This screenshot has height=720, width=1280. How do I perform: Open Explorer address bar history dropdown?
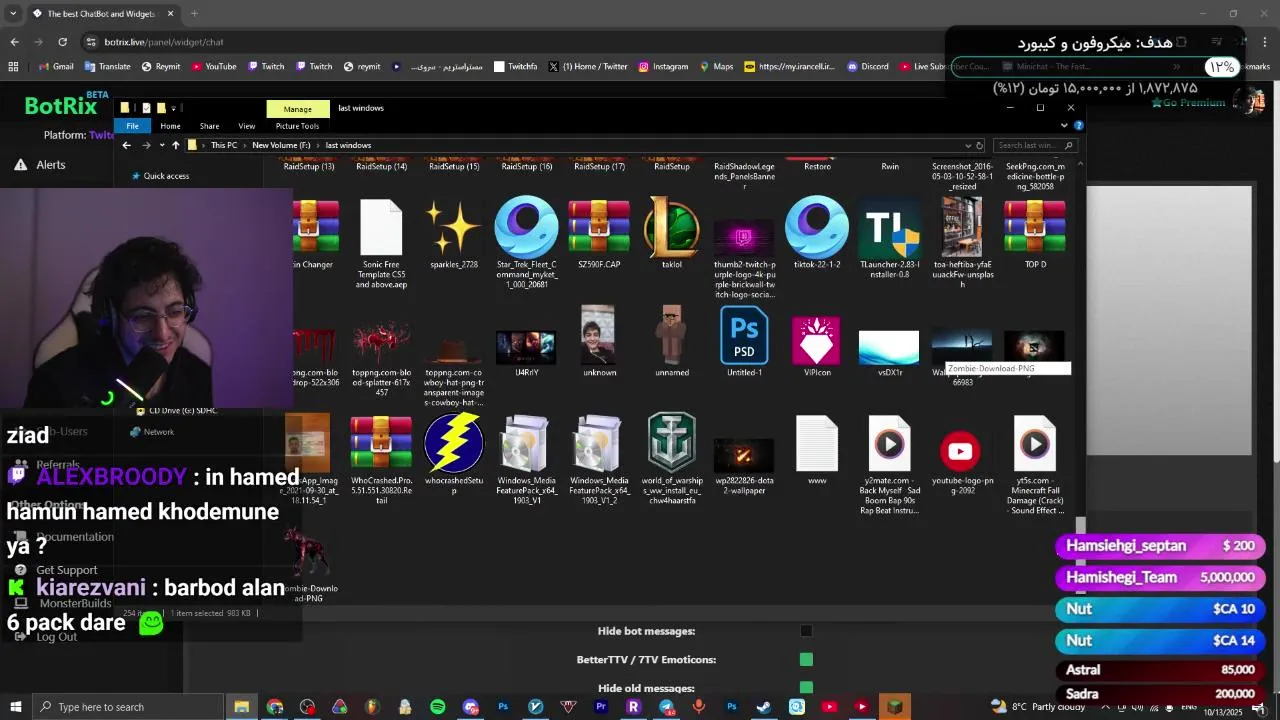pyautogui.click(x=968, y=145)
